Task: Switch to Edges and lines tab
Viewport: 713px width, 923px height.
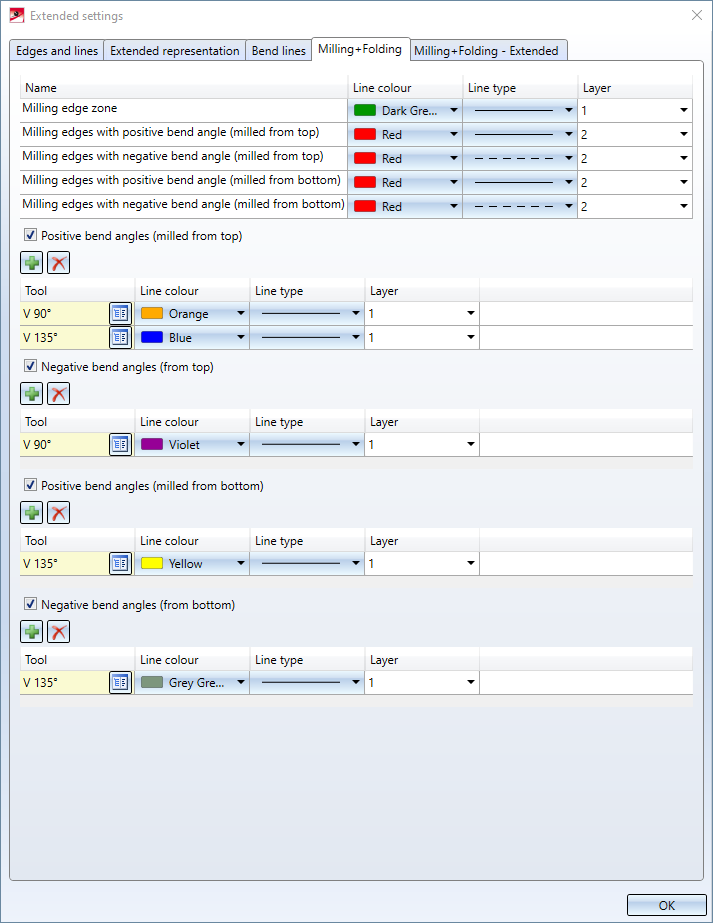Action: click(x=57, y=51)
